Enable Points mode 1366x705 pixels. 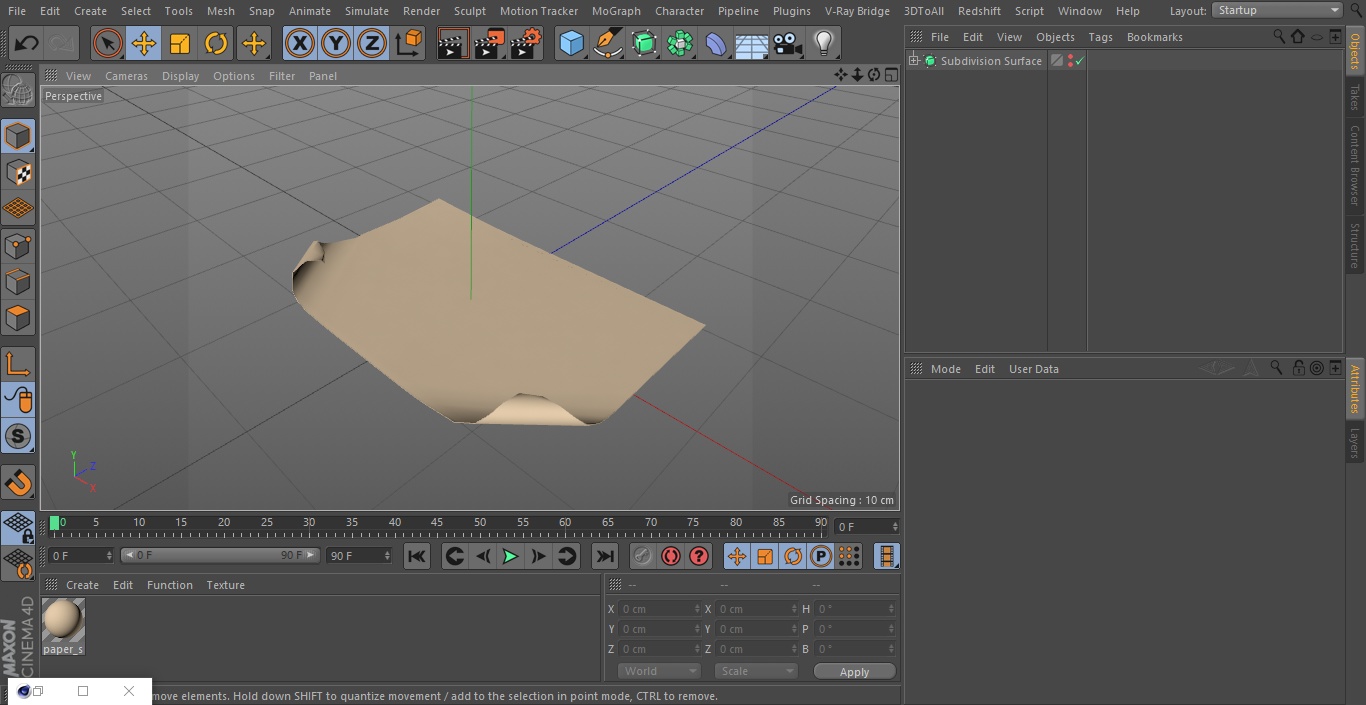(x=18, y=245)
